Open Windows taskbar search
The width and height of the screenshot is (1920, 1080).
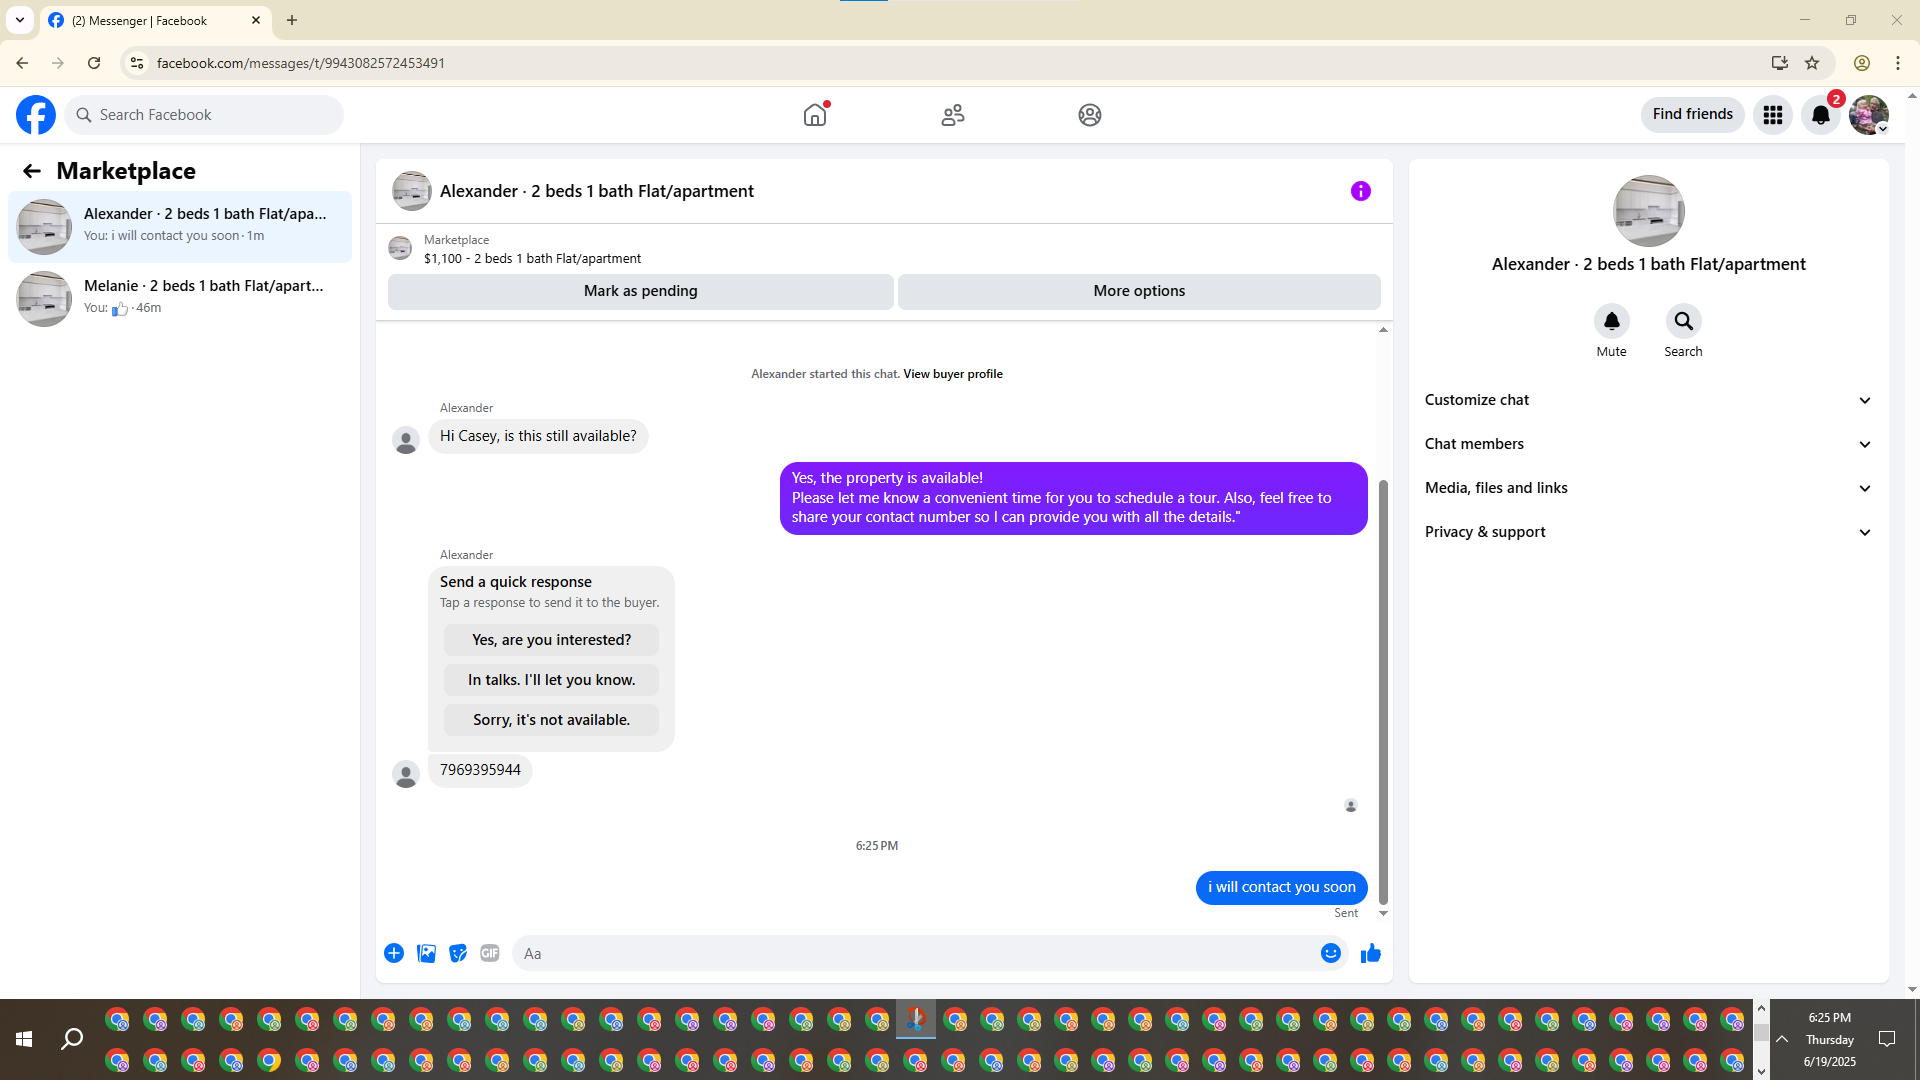tap(72, 1040)
